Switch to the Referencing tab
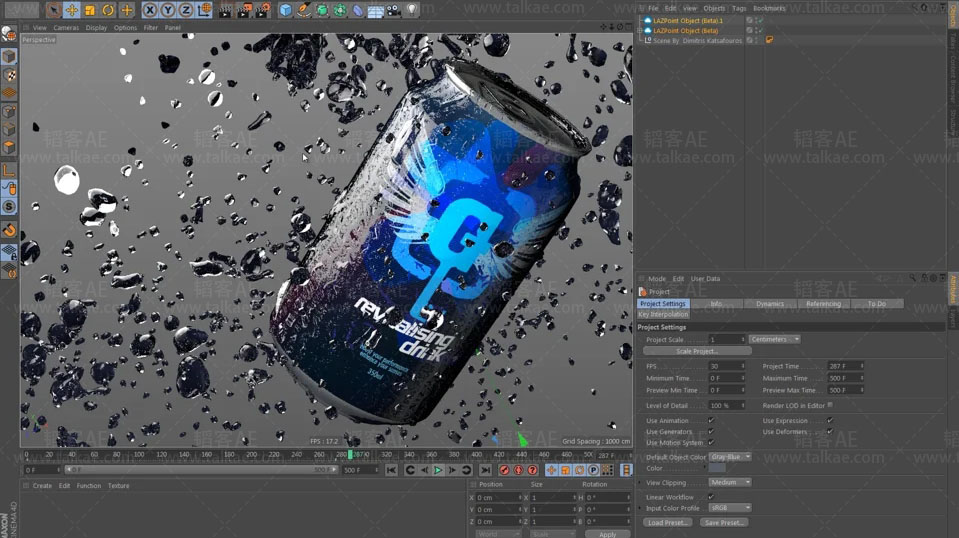Image resolution: width=959 pixels, height=538 pixels. click(x=823, y=304)
